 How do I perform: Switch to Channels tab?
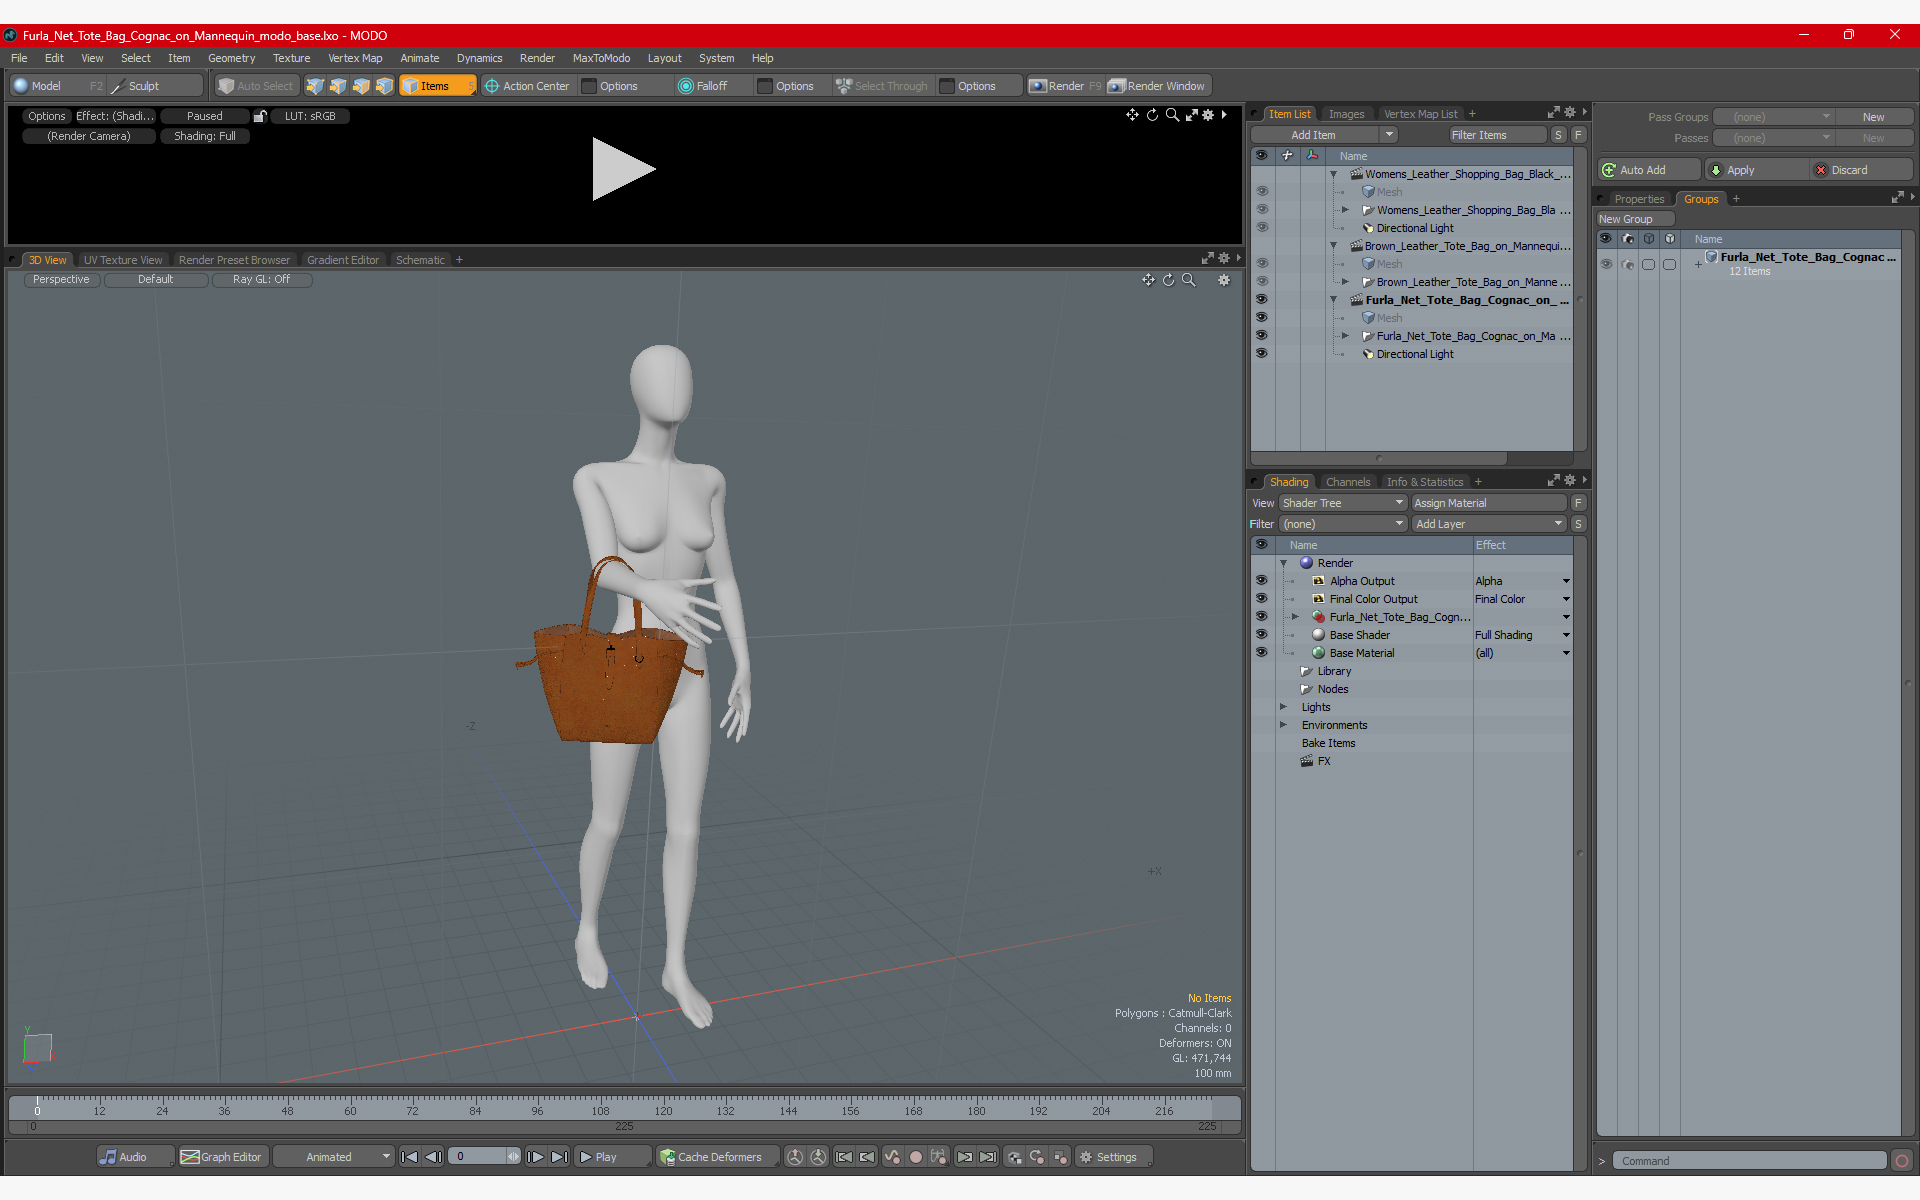[x=1348, y=482]
